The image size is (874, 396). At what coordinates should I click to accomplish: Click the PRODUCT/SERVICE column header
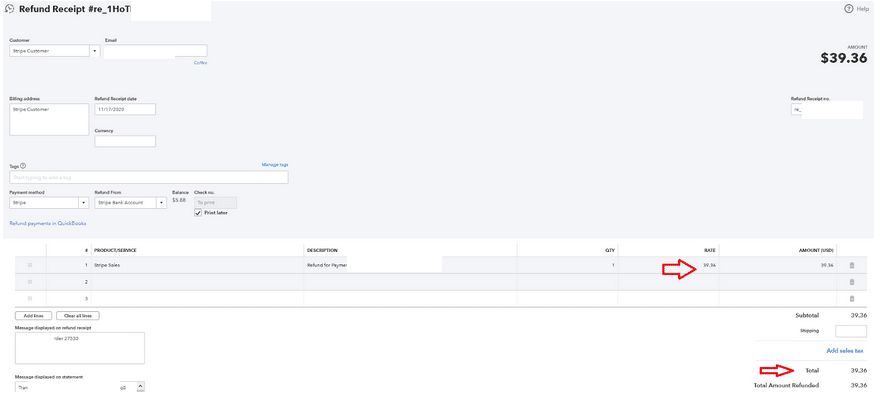point(115,250)
